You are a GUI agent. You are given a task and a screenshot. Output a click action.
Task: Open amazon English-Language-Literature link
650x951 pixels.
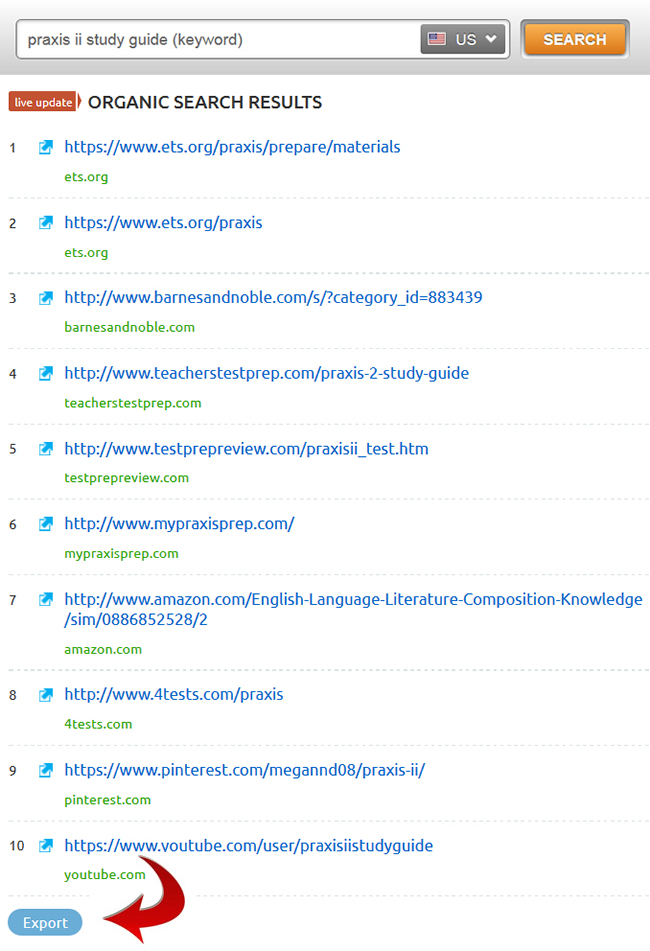353,609
